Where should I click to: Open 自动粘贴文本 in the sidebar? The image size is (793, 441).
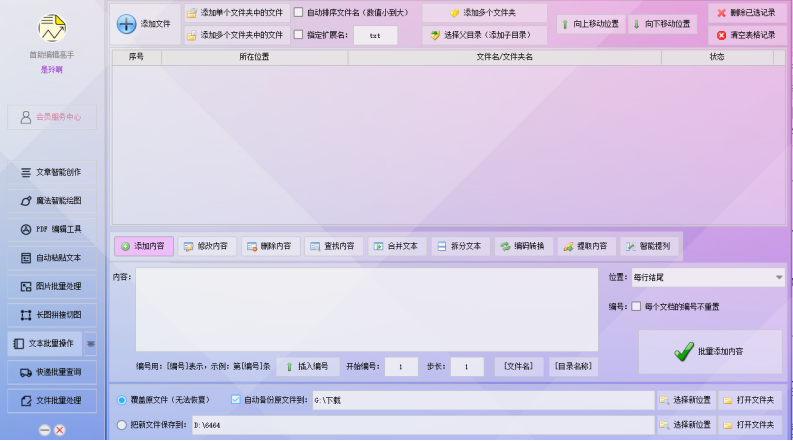(x=52, y=258)
